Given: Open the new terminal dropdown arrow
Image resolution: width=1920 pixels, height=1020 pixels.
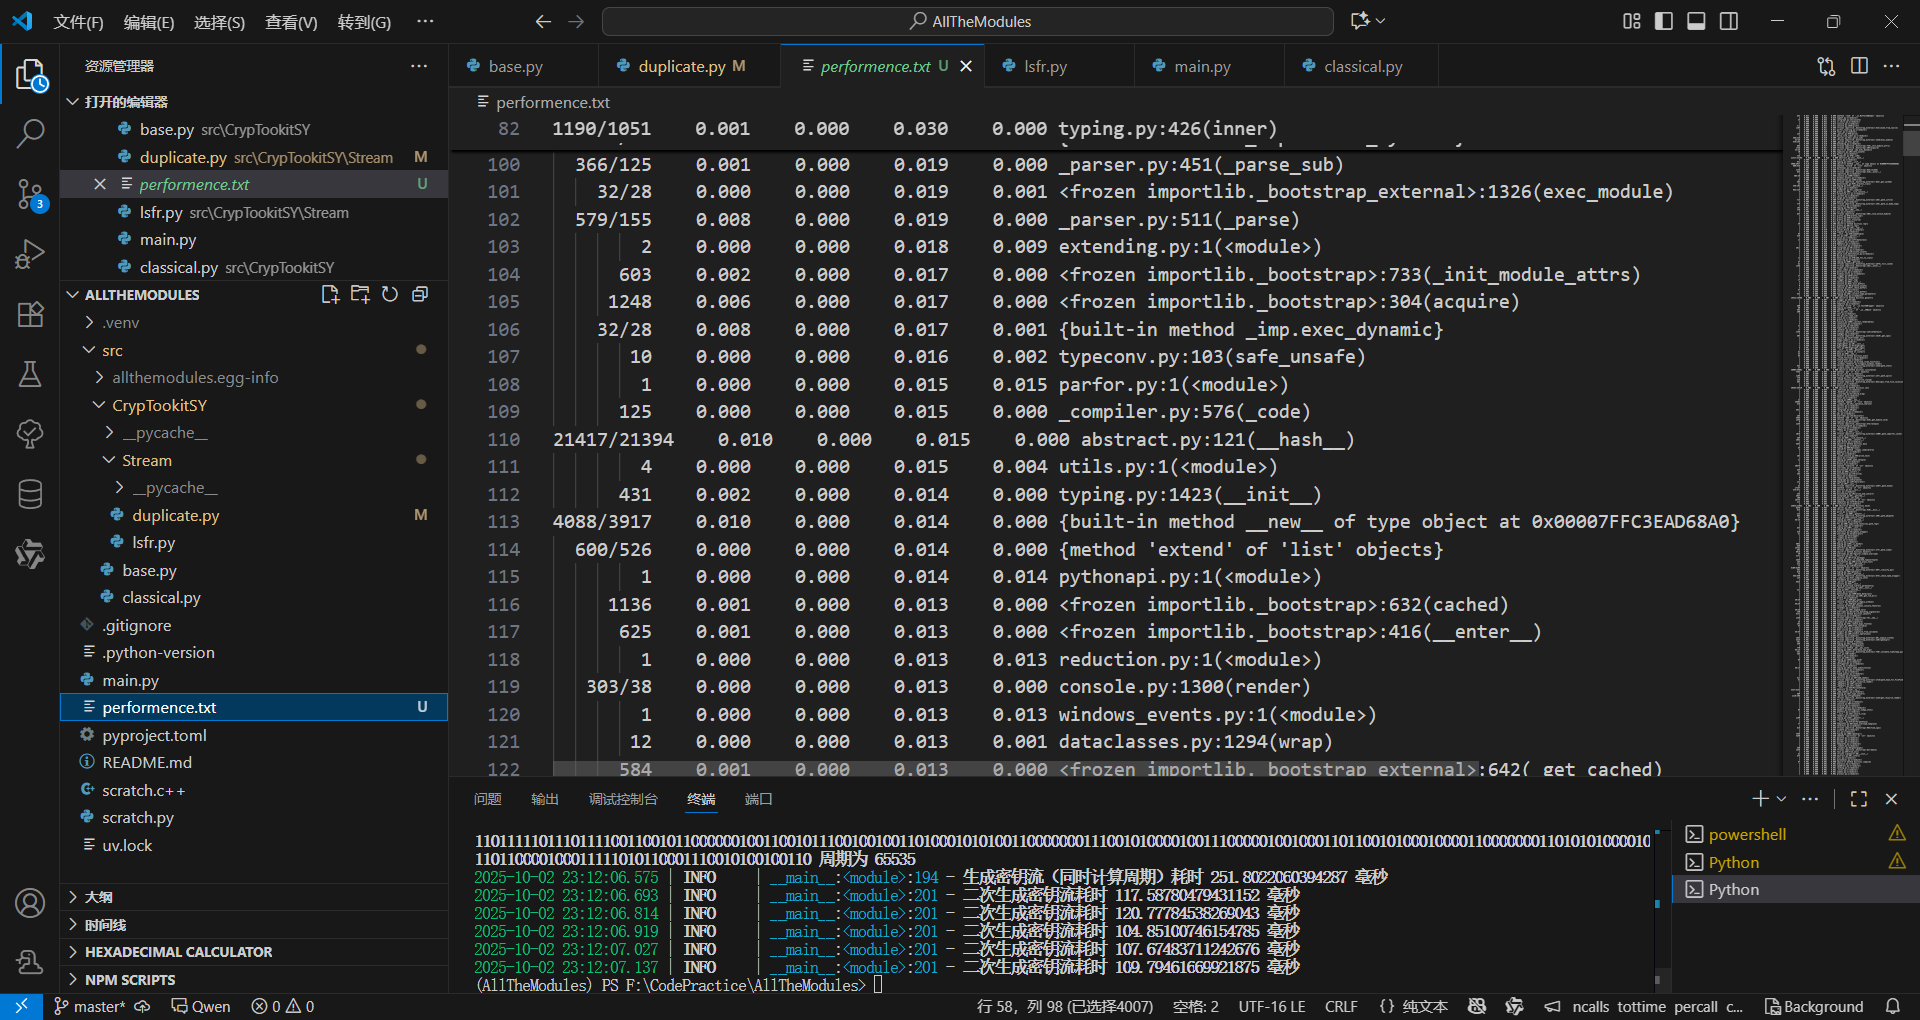Looking at the screenshot, I should click(x=1781, y=799).
